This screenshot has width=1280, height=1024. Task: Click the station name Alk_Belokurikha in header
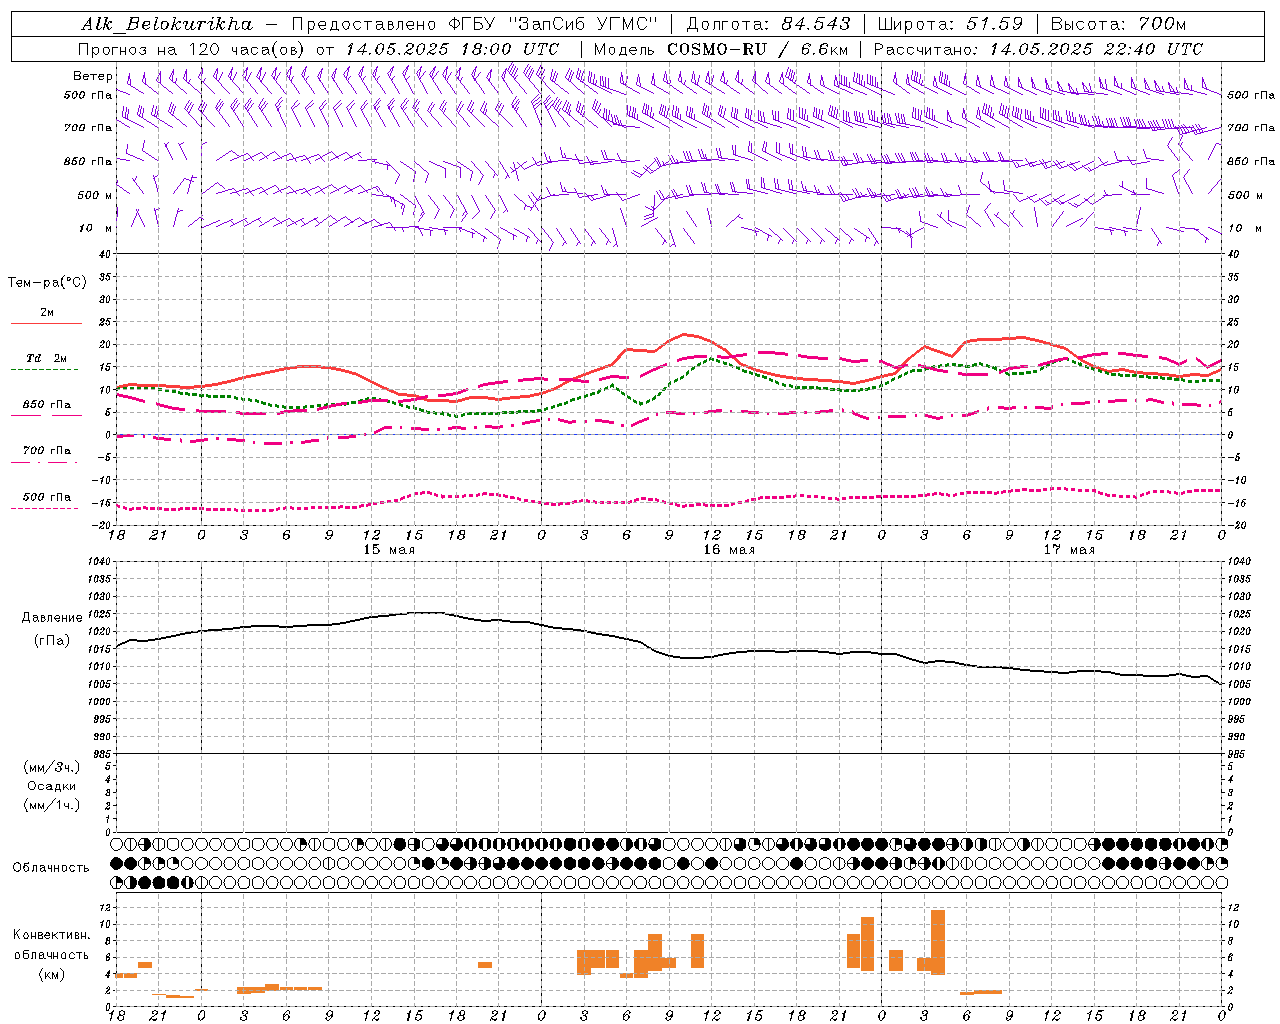pyautogui.click(x=167, y=24)
